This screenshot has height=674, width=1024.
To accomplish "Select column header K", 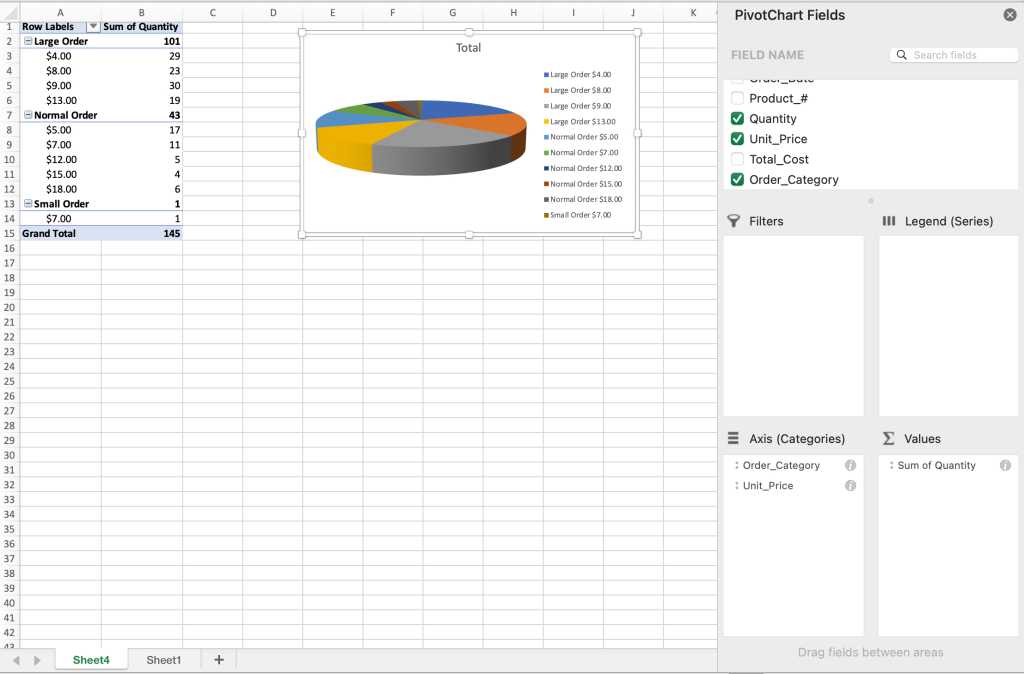I will pyautogui.click(x=693, y=12).
